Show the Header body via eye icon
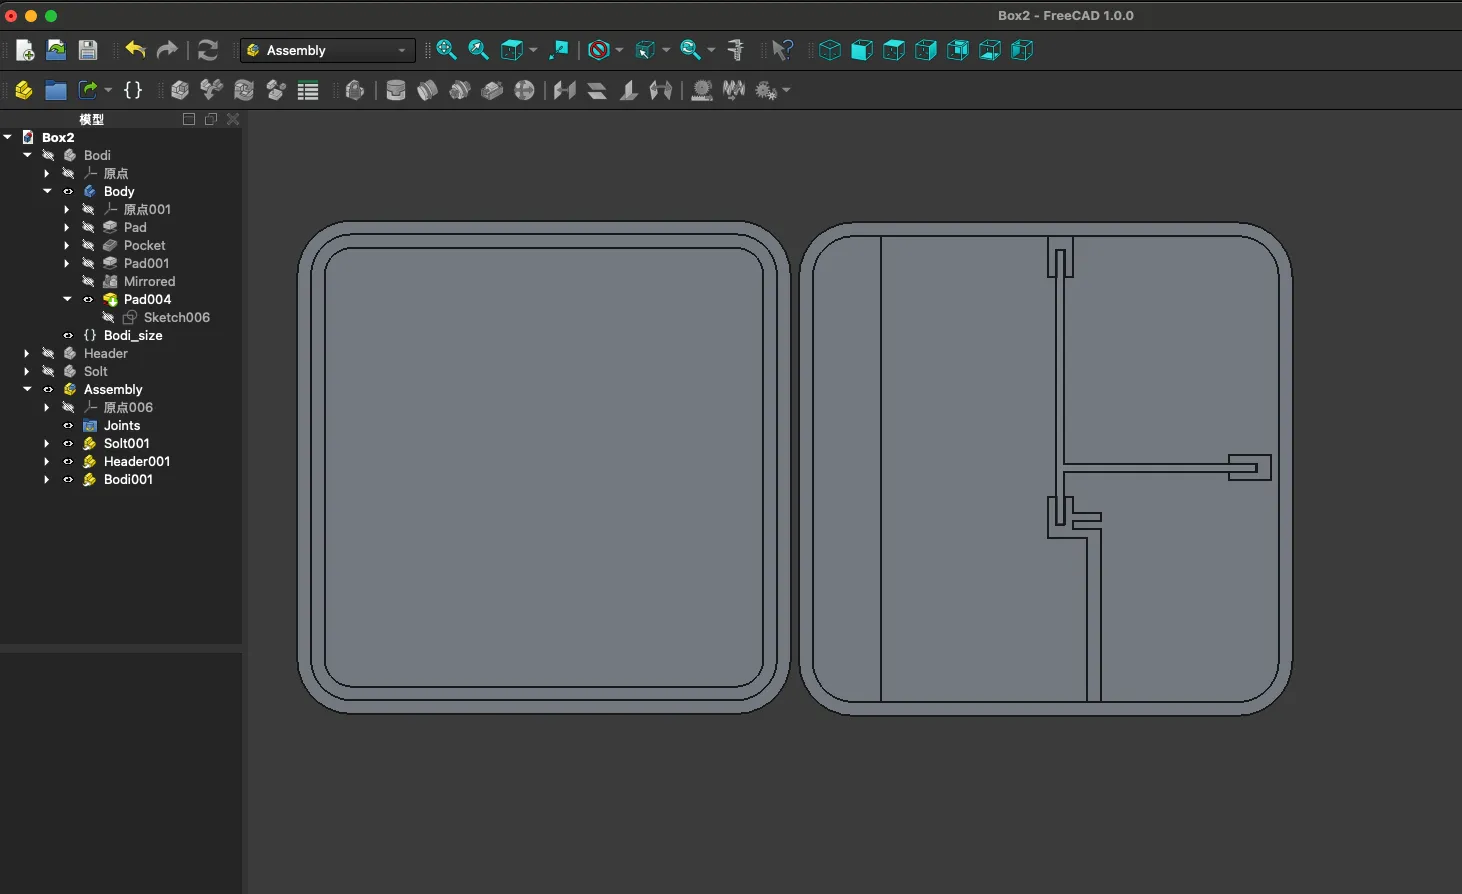This screenshot has height=894, width=1462. tap(48, 354)
